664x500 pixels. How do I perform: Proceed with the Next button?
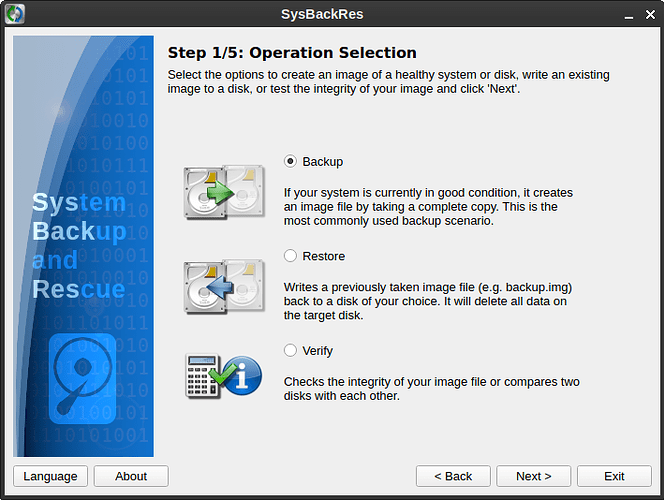pos(533,476)
